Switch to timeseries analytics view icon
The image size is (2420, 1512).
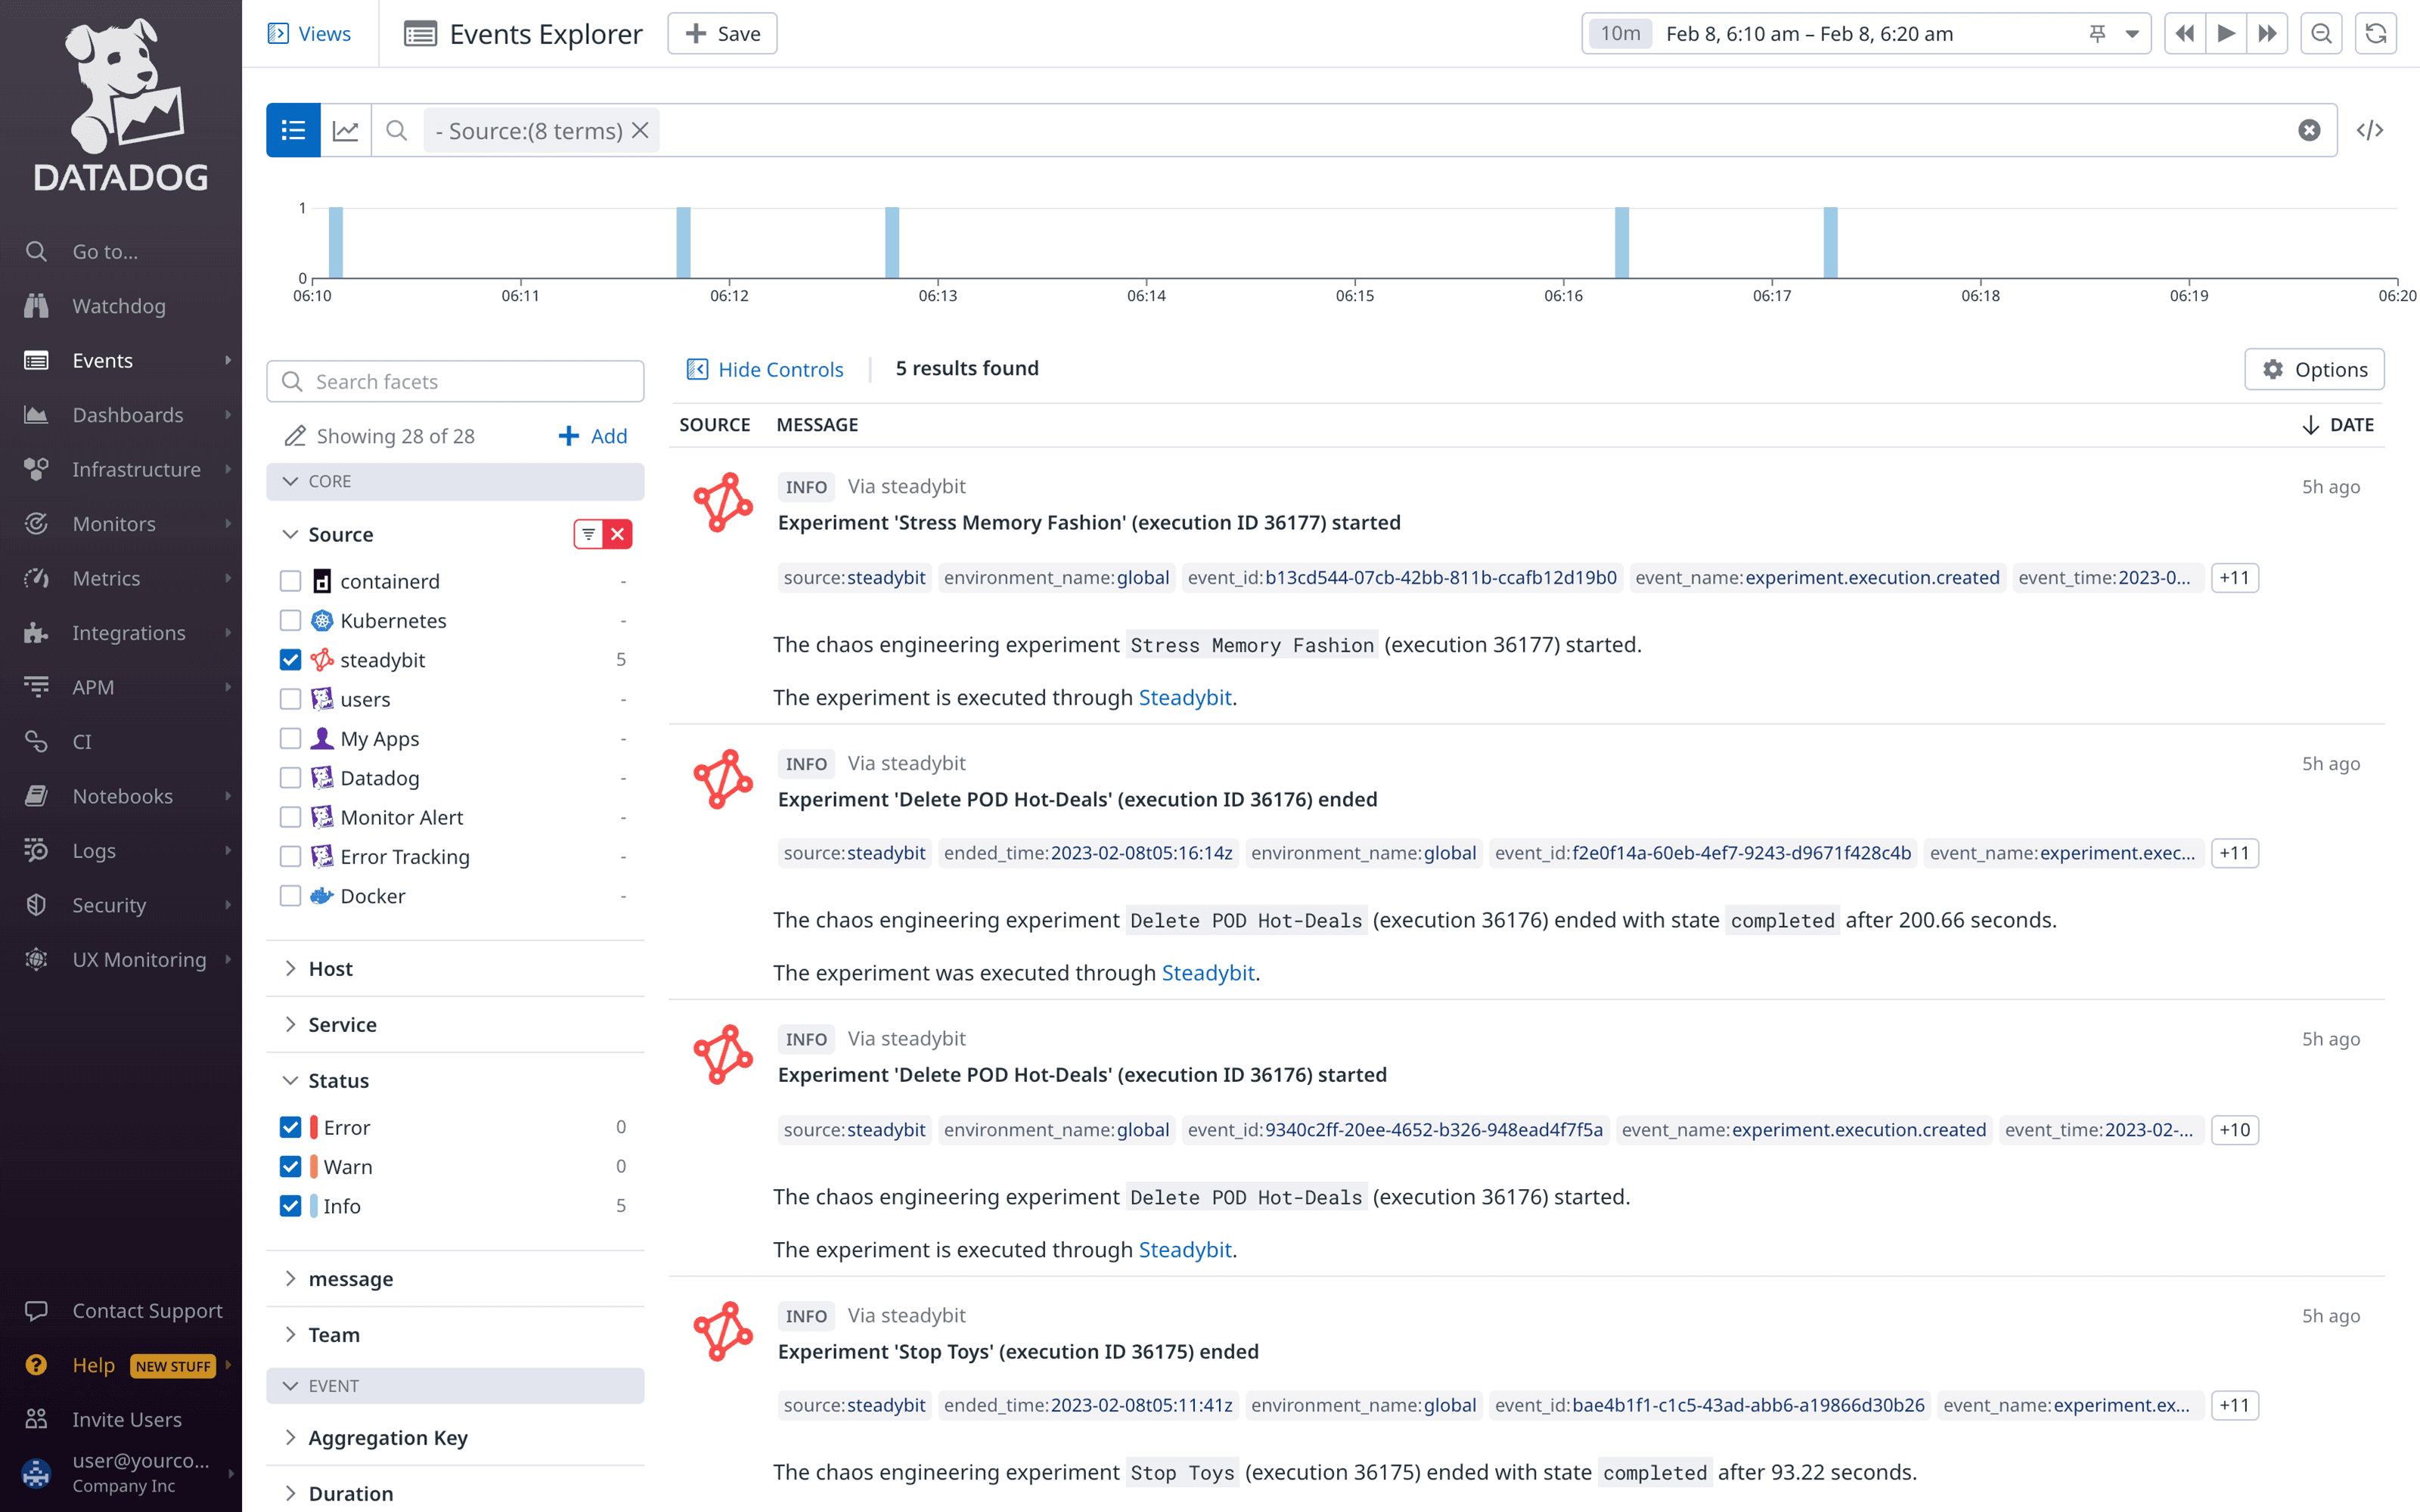[346, 130]
